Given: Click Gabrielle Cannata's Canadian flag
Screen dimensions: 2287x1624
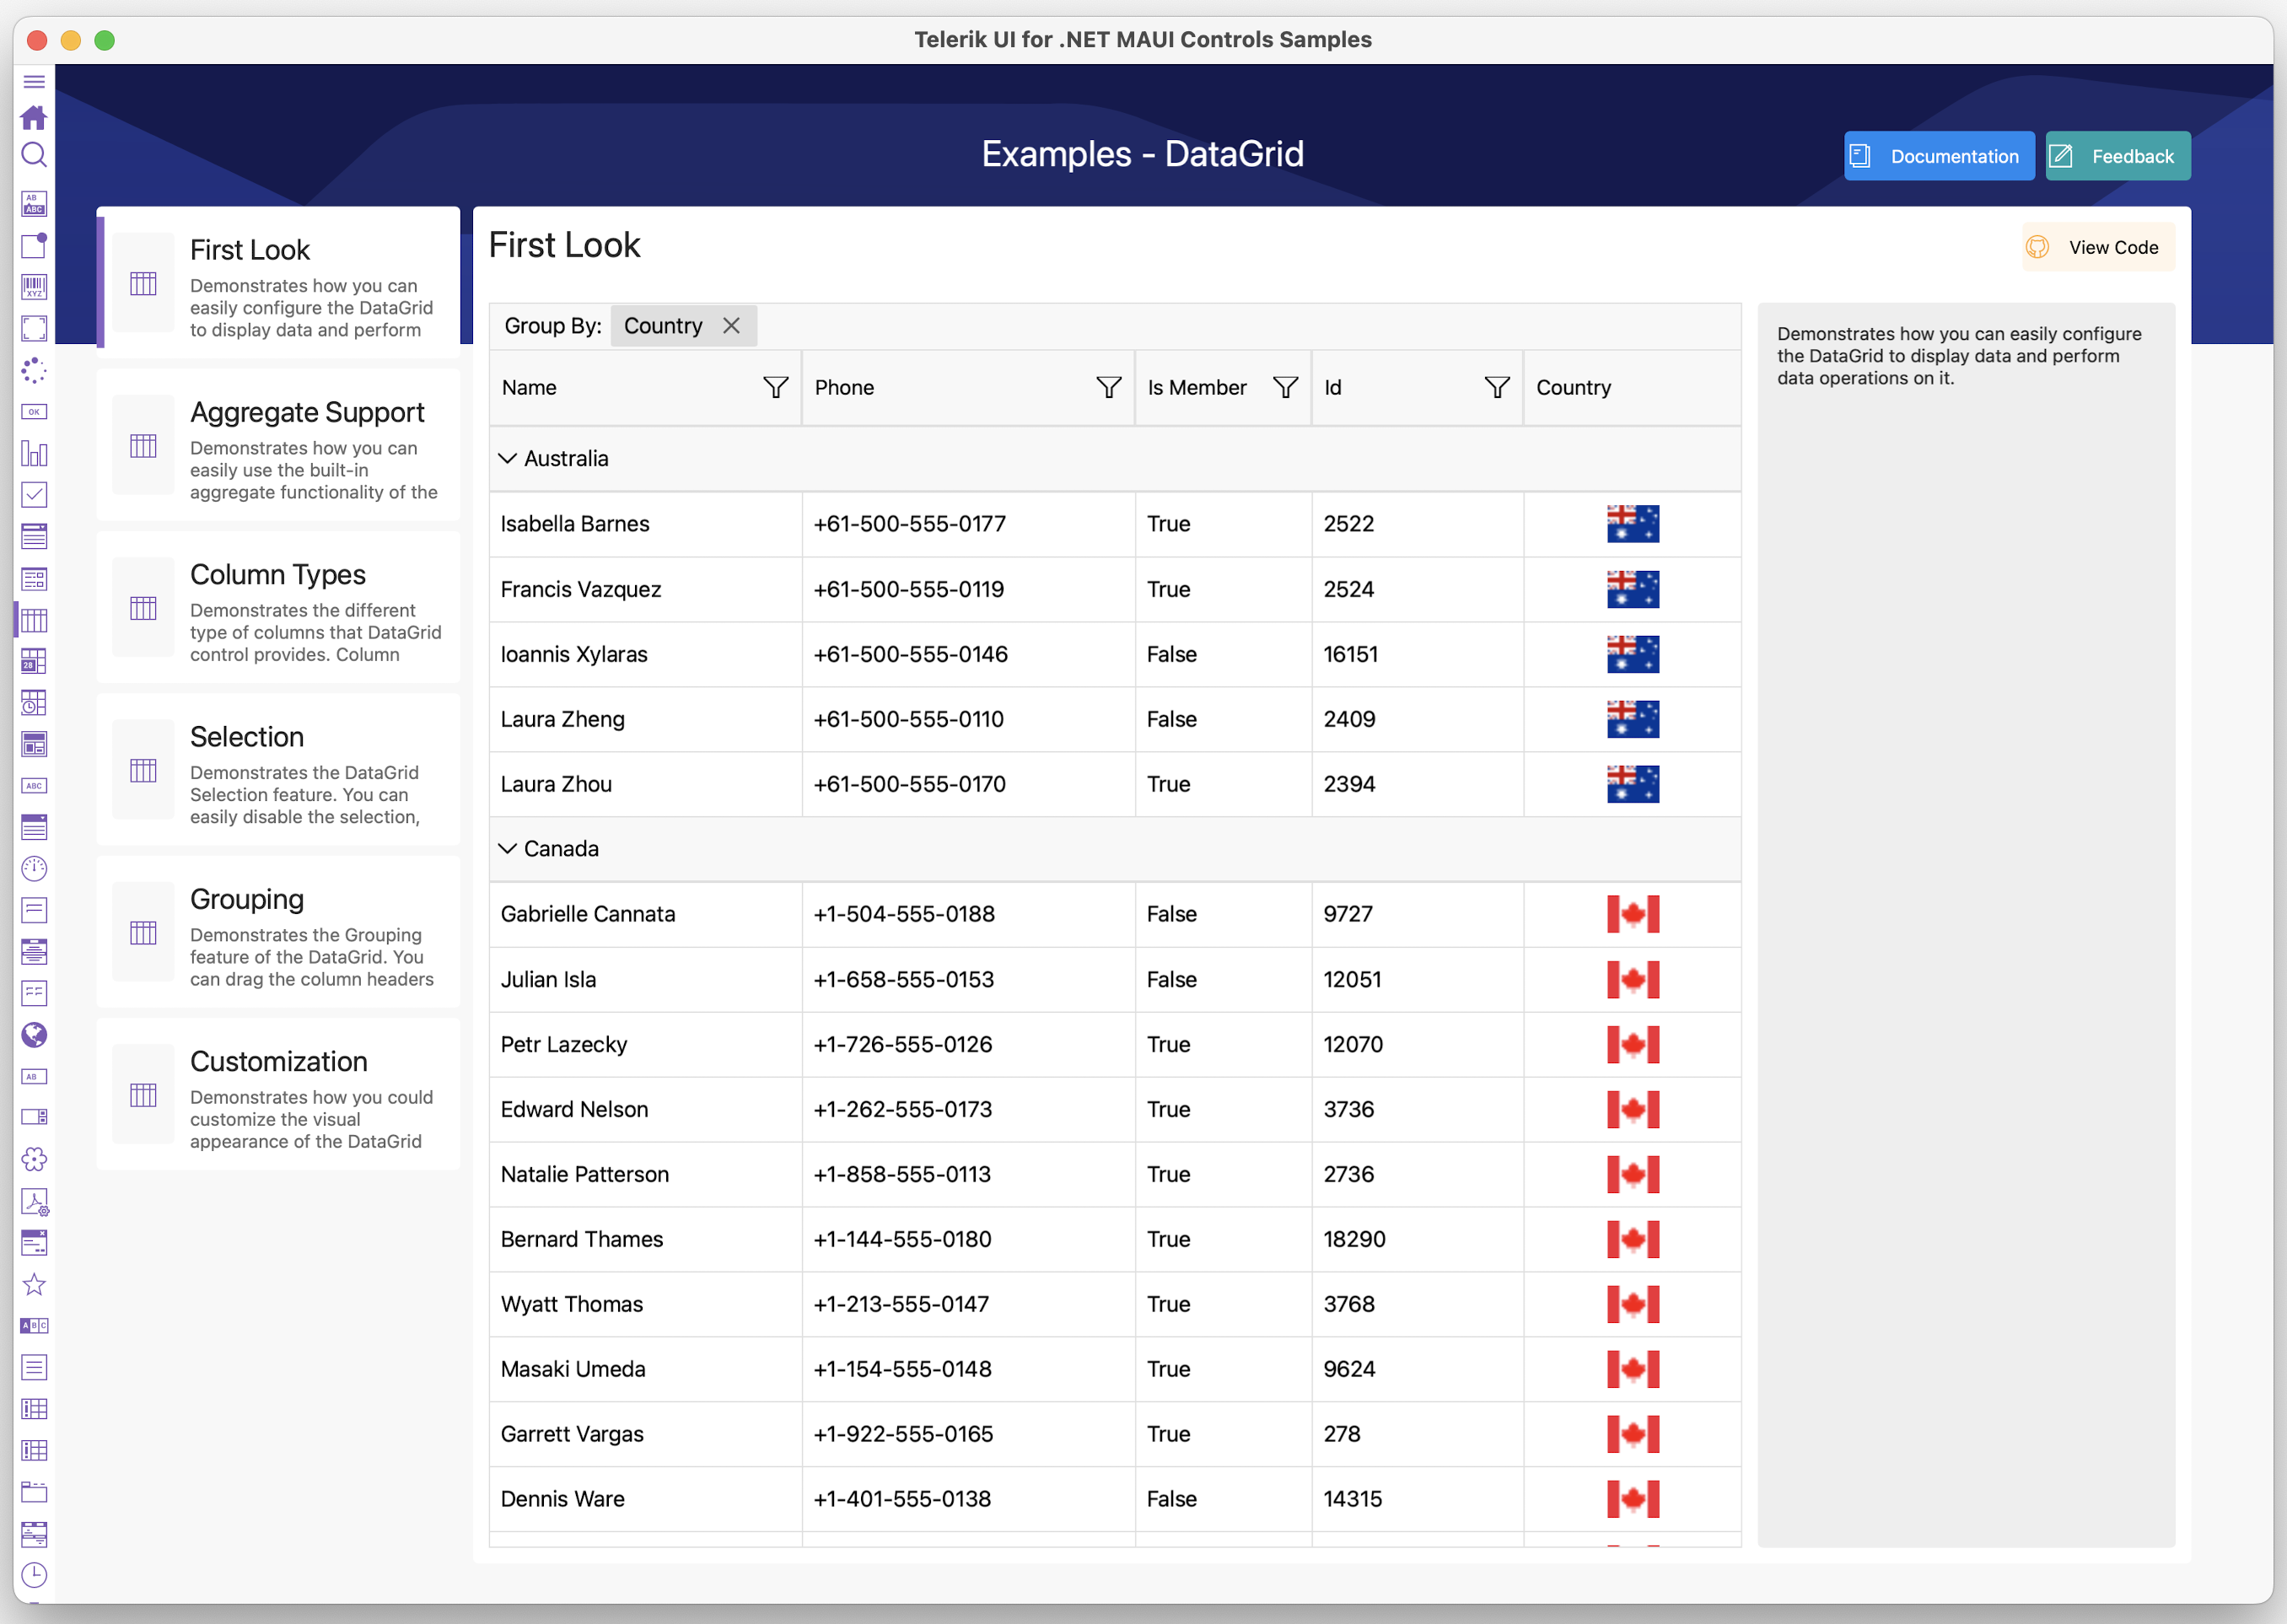Looking at the screenshot, I should [x=1632, y=914].
